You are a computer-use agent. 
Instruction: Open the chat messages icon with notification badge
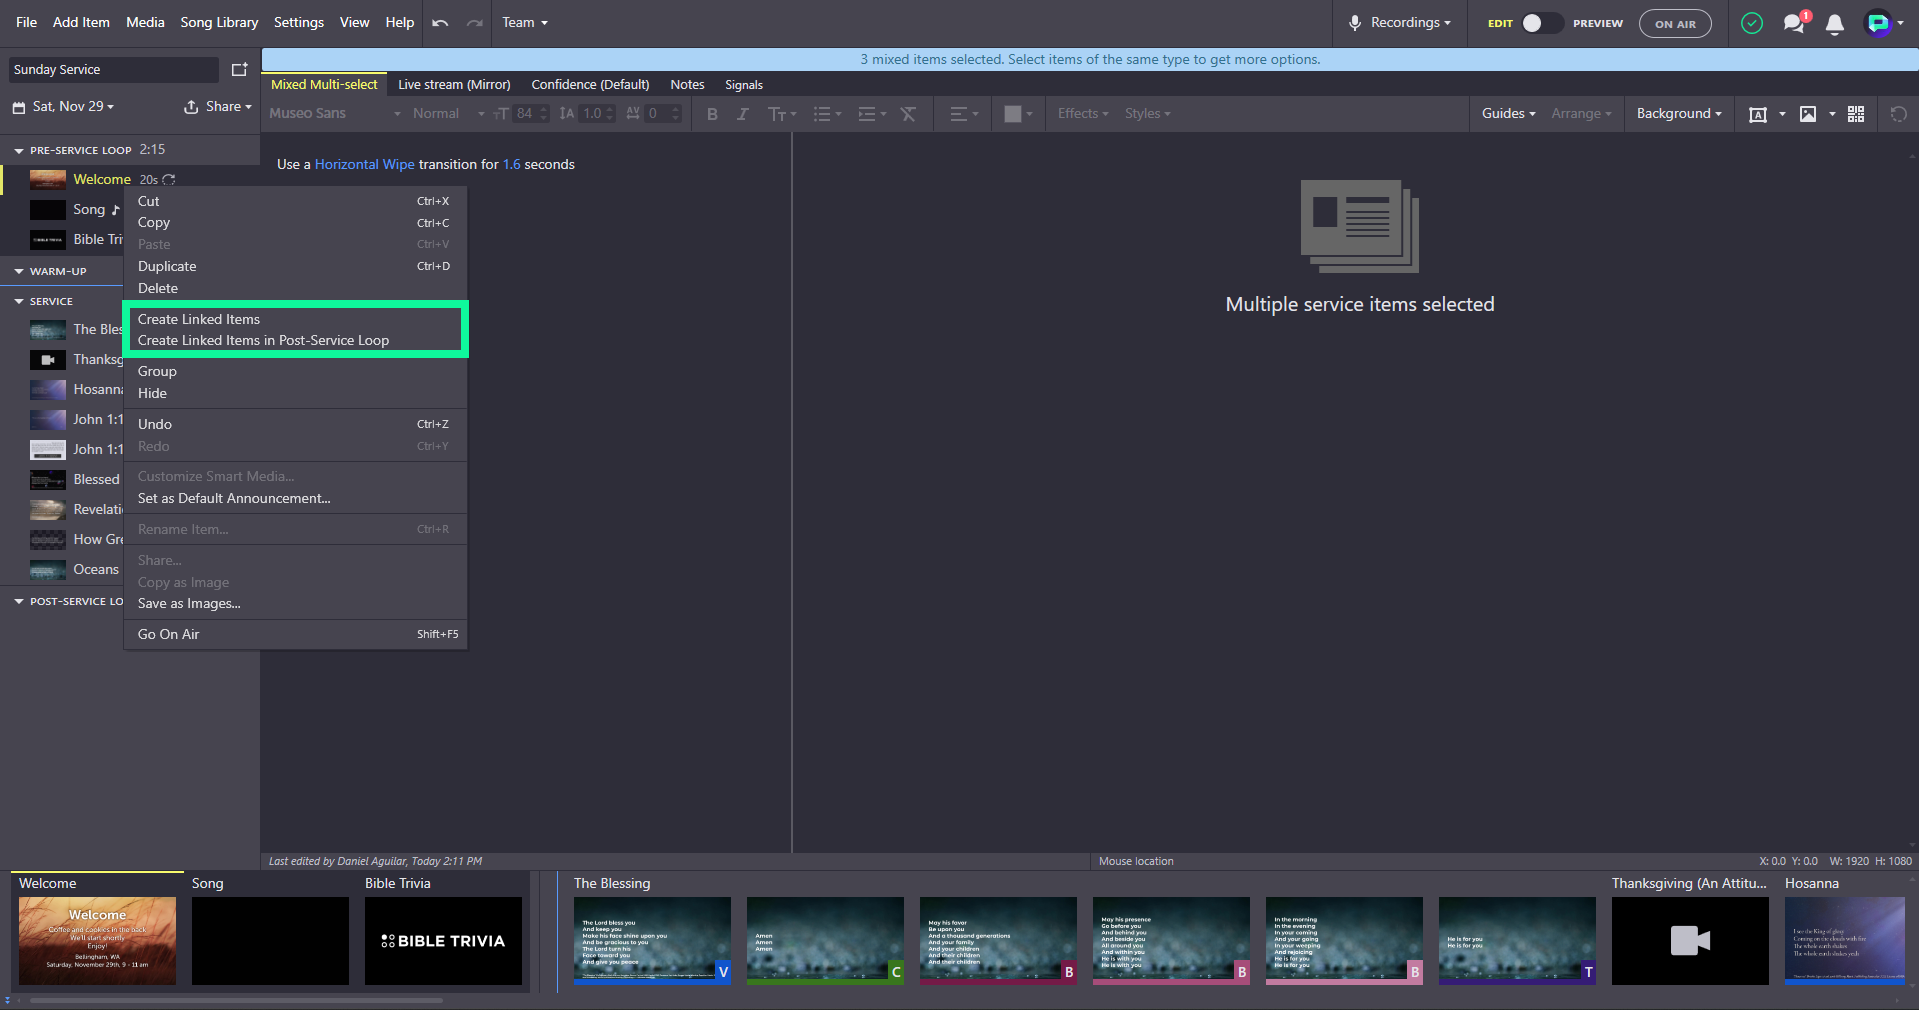tap(1795, 22)
